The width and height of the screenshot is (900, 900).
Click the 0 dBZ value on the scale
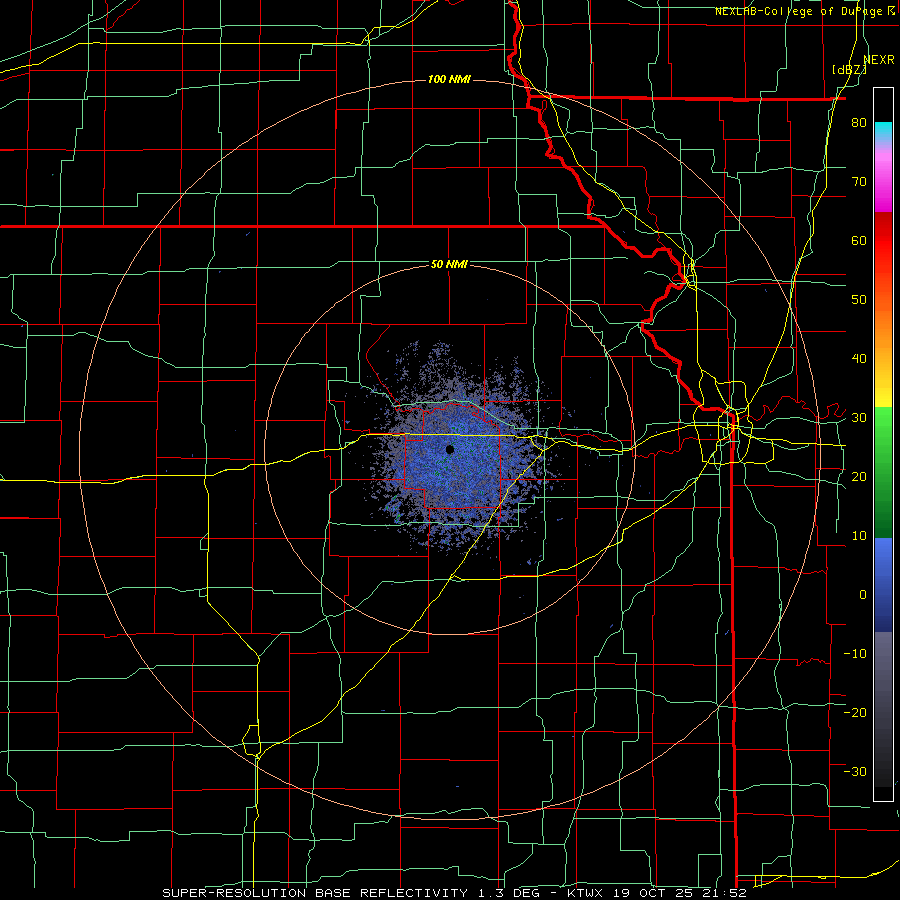pyautogui.click(x=863, y=595)
